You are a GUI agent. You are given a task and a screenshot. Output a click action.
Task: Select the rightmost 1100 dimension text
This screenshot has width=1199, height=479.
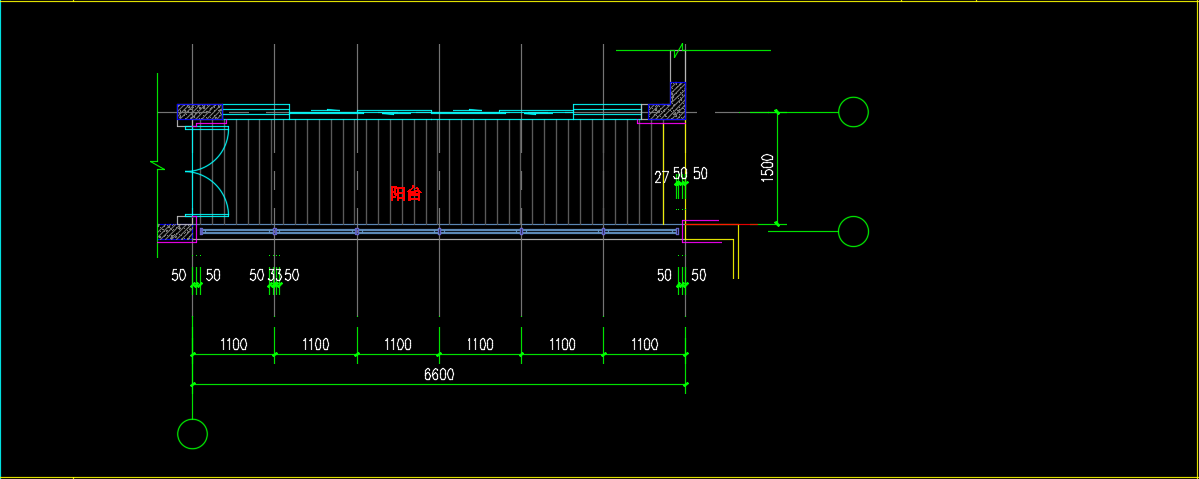pyautogui.click(x=644, y=345)
